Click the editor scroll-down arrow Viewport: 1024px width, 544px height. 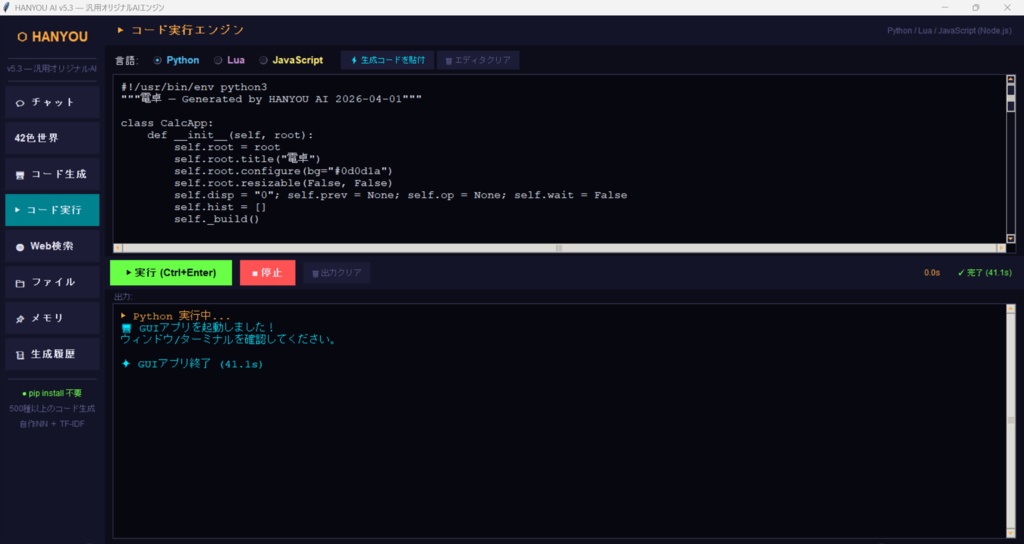[1011, 239]
